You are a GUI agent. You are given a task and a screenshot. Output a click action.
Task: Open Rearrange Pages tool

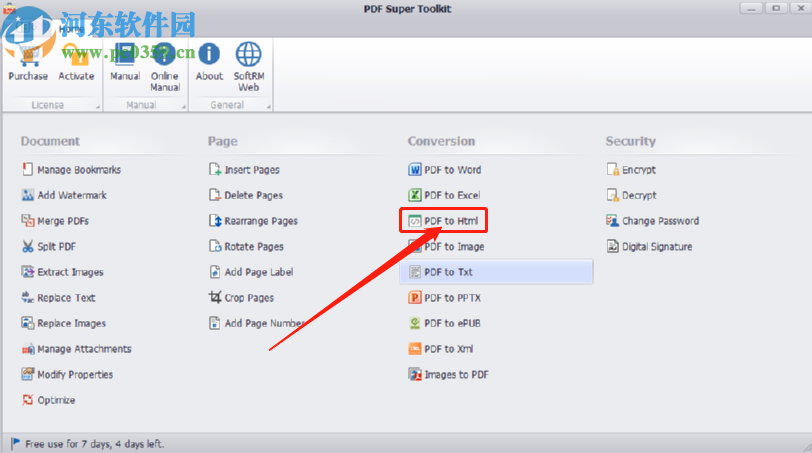click(x=253, y=221)
